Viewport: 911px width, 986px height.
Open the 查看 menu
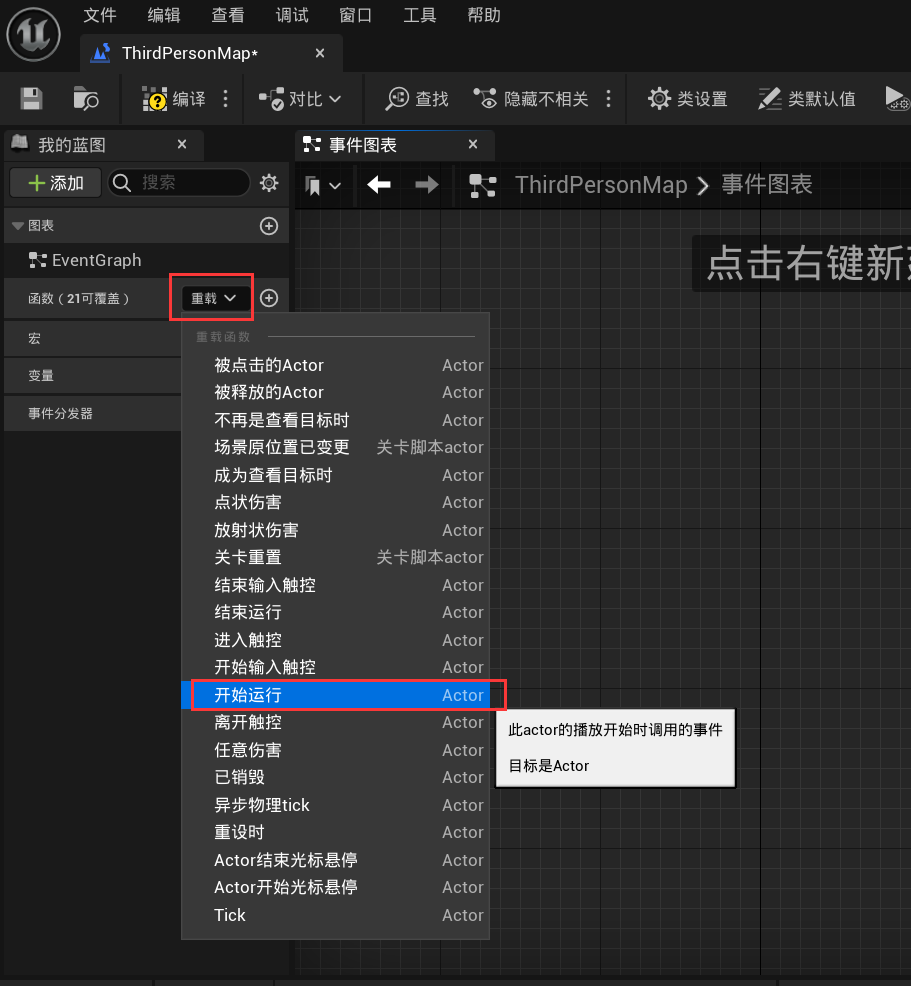228,15
